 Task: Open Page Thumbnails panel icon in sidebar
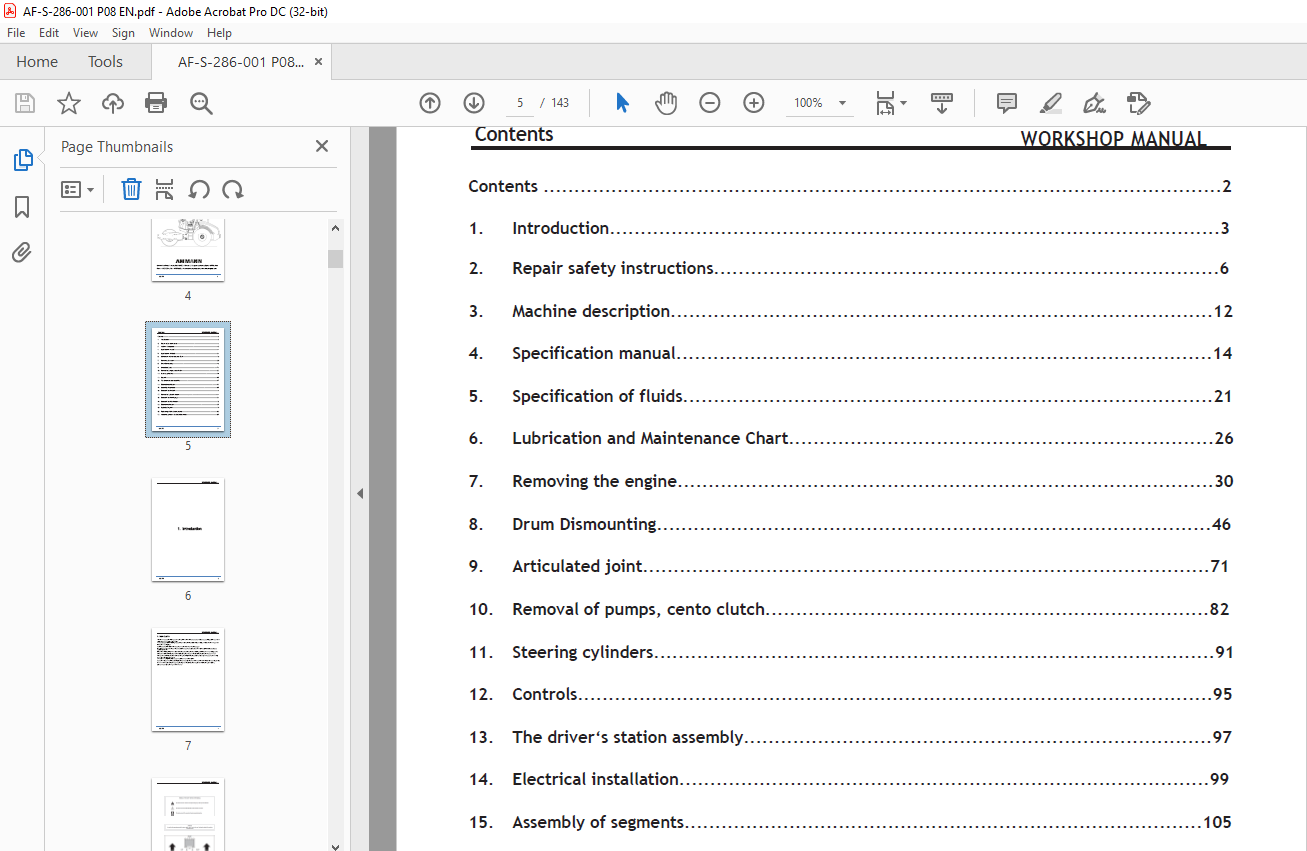pos(22,160)
